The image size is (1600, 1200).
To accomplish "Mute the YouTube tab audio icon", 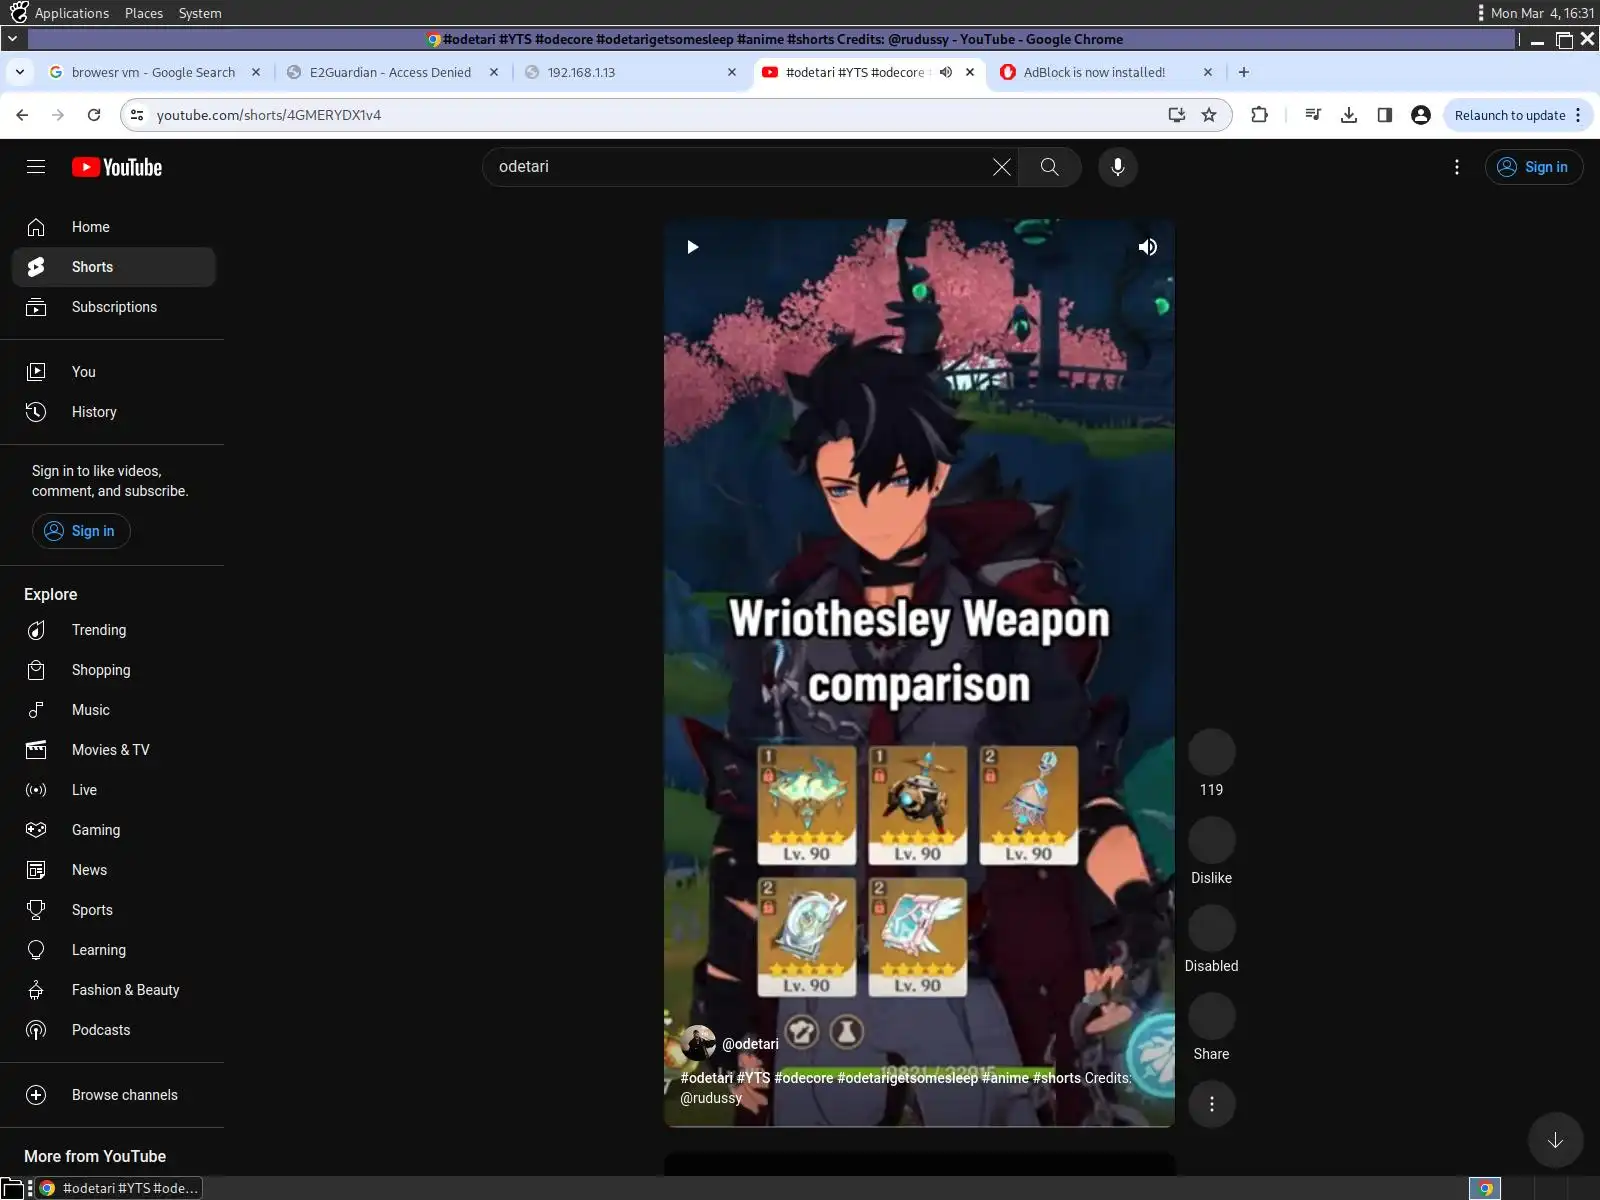I will (x=945, y=72).
